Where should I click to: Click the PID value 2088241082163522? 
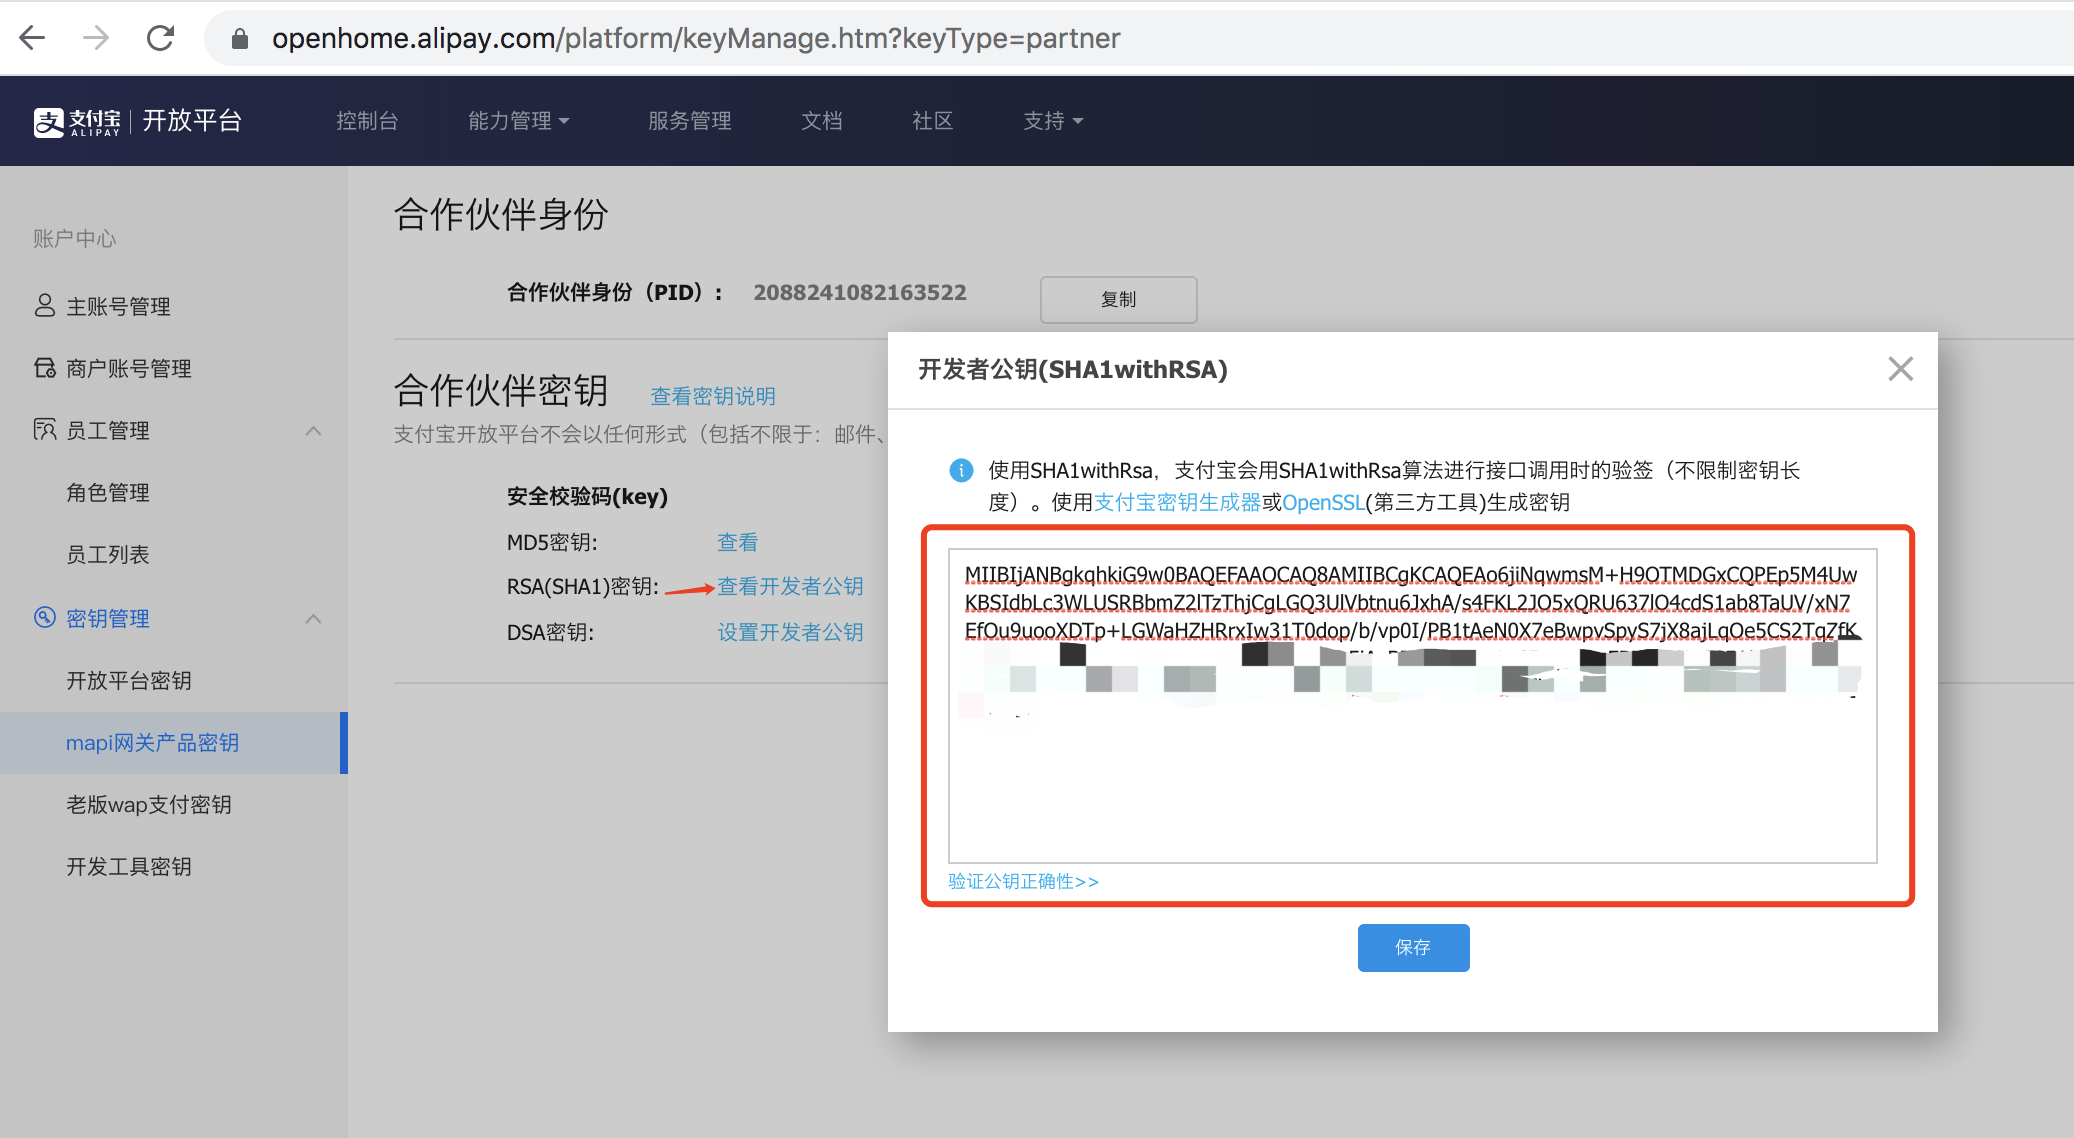(x=860, y=292)
